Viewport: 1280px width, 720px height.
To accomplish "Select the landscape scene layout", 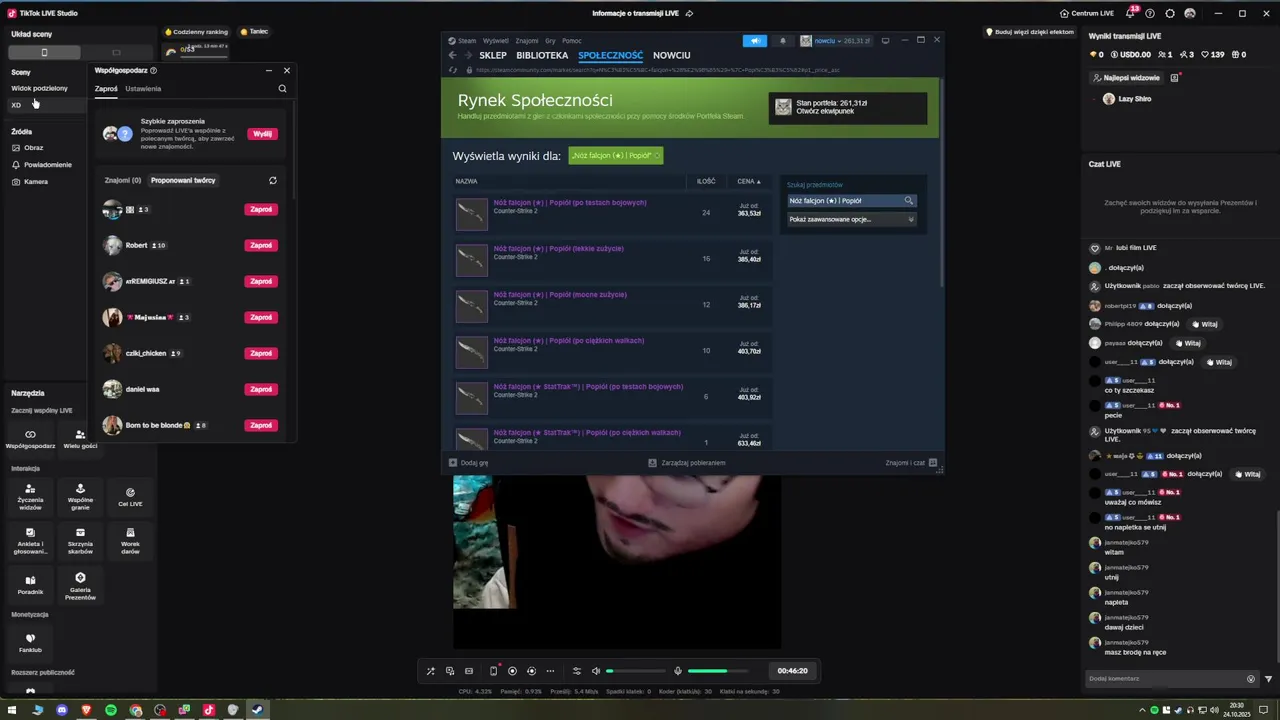I will coord(116,52).
